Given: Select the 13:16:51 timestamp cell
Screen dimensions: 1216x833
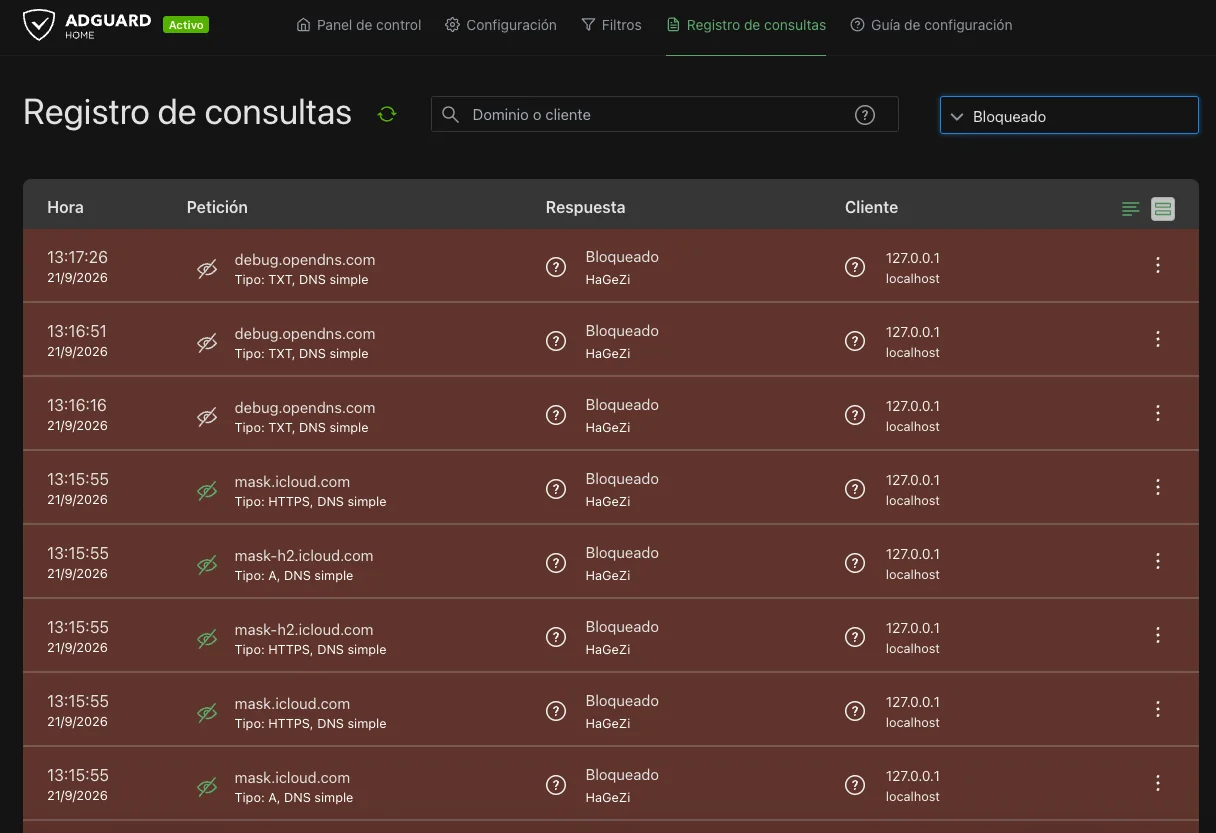Looking at the screenshot, I should [77, 340].
